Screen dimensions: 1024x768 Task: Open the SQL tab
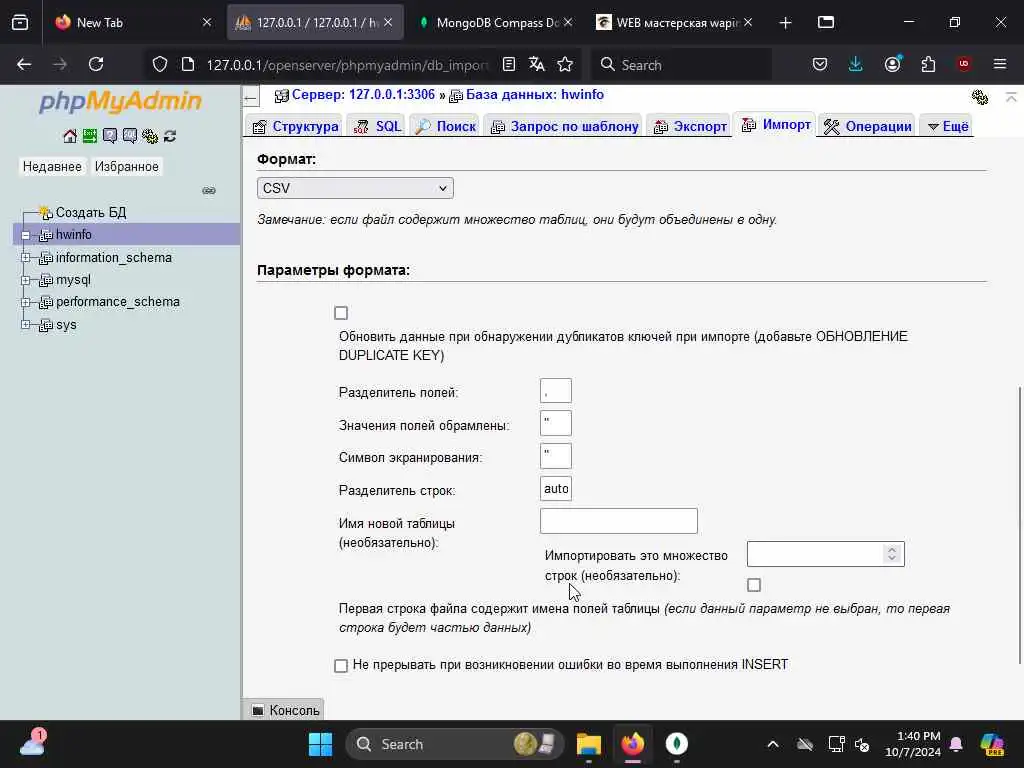click(377, 126)
